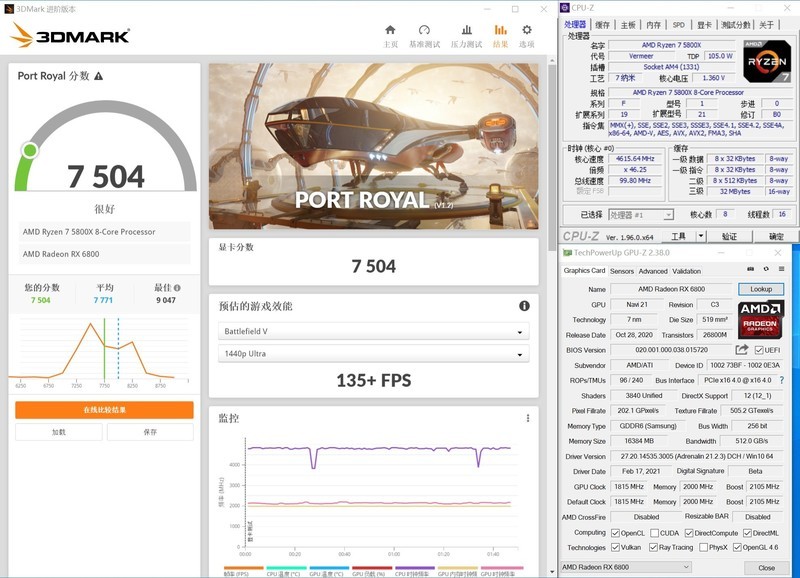The image size is (800, 578).
Task: Expand the Battlefield V game dropdown
Action: coord(374,332)
